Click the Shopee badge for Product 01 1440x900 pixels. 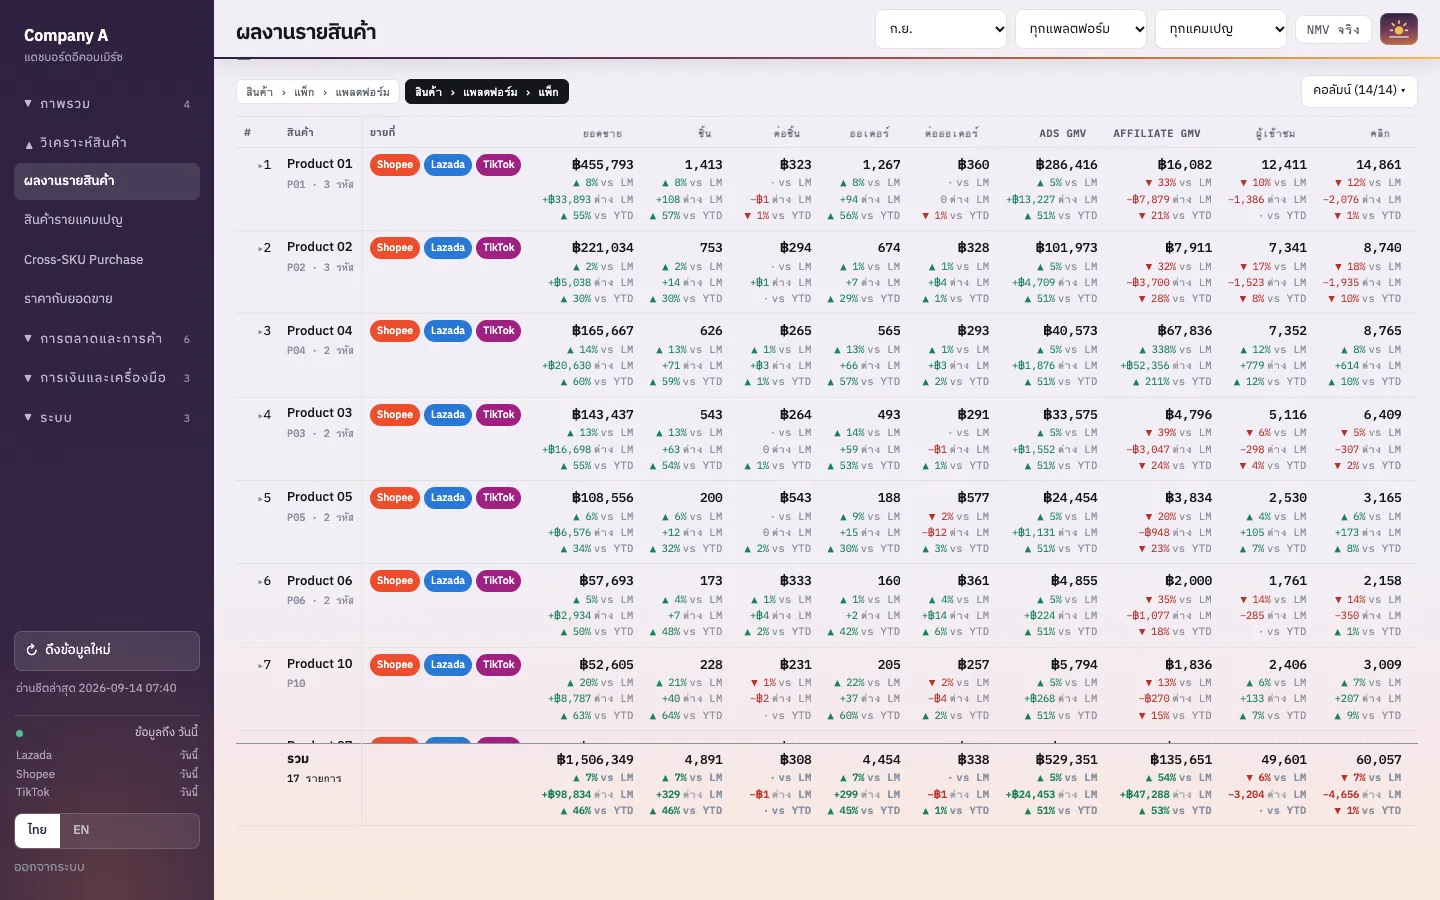coord(395,165)
